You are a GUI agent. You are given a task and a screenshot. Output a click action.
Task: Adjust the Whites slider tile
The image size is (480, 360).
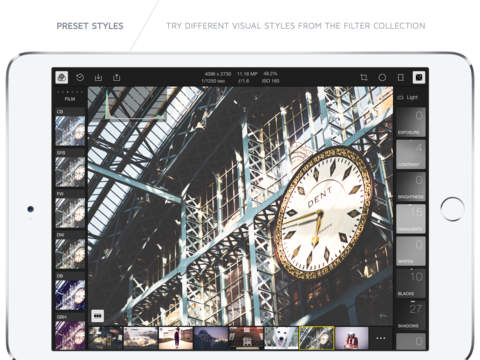tap(411, 251)
